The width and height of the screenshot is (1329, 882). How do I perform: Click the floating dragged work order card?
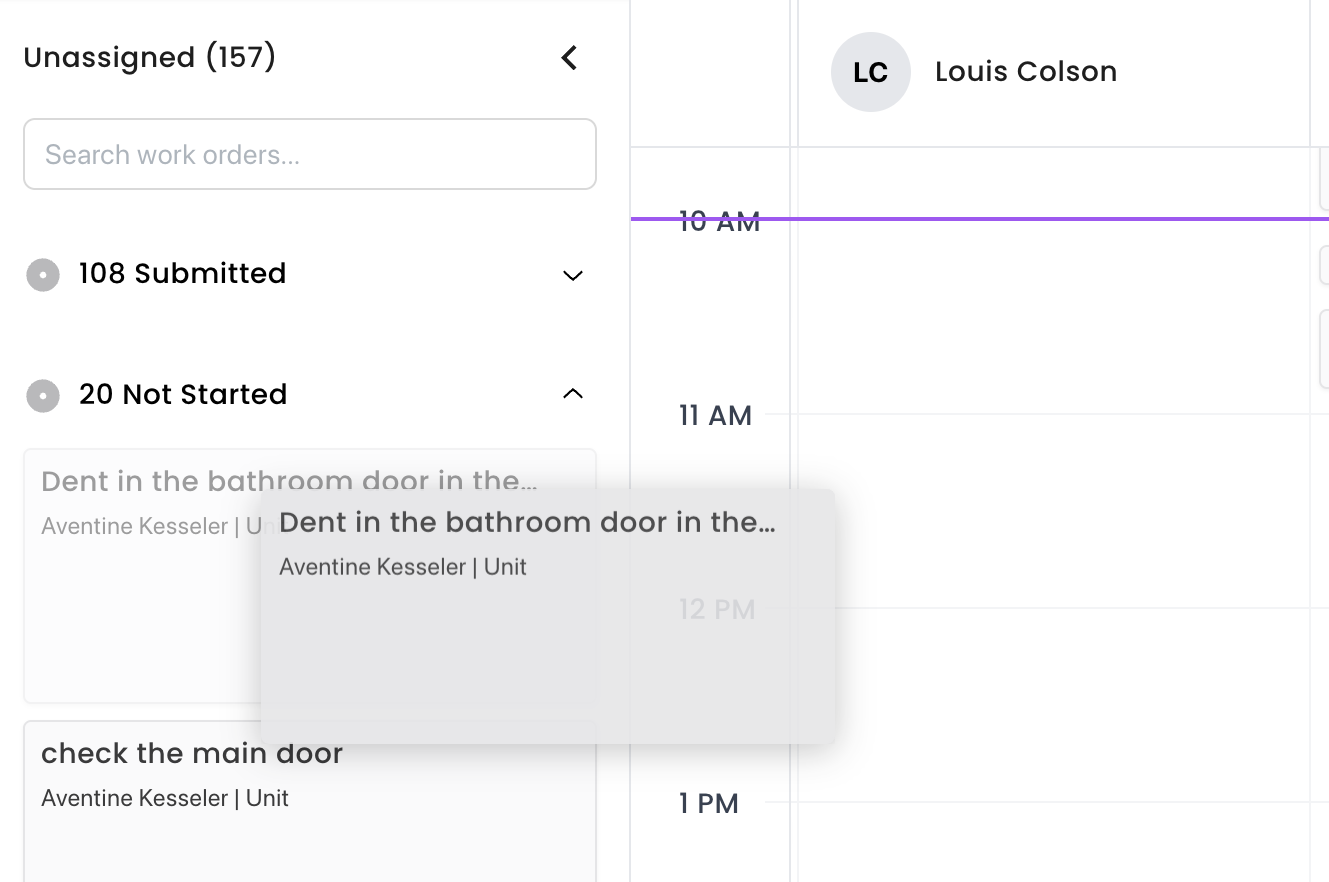coord(548,616)
